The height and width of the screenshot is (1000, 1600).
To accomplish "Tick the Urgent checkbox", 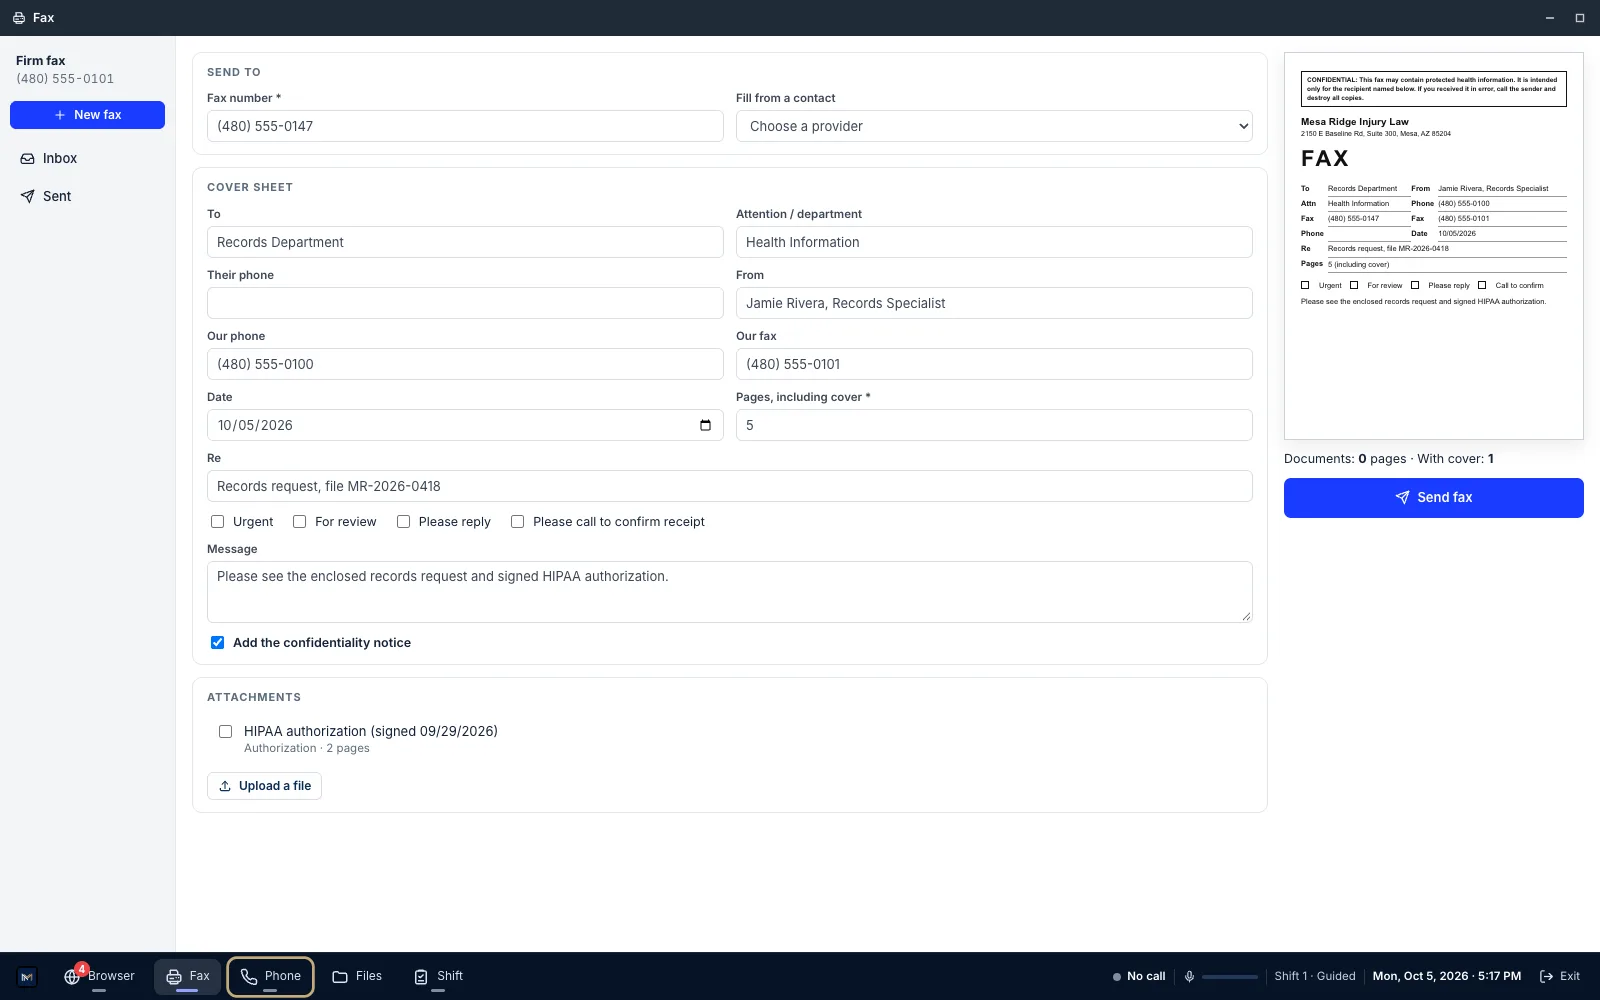I will coord(217,522).
